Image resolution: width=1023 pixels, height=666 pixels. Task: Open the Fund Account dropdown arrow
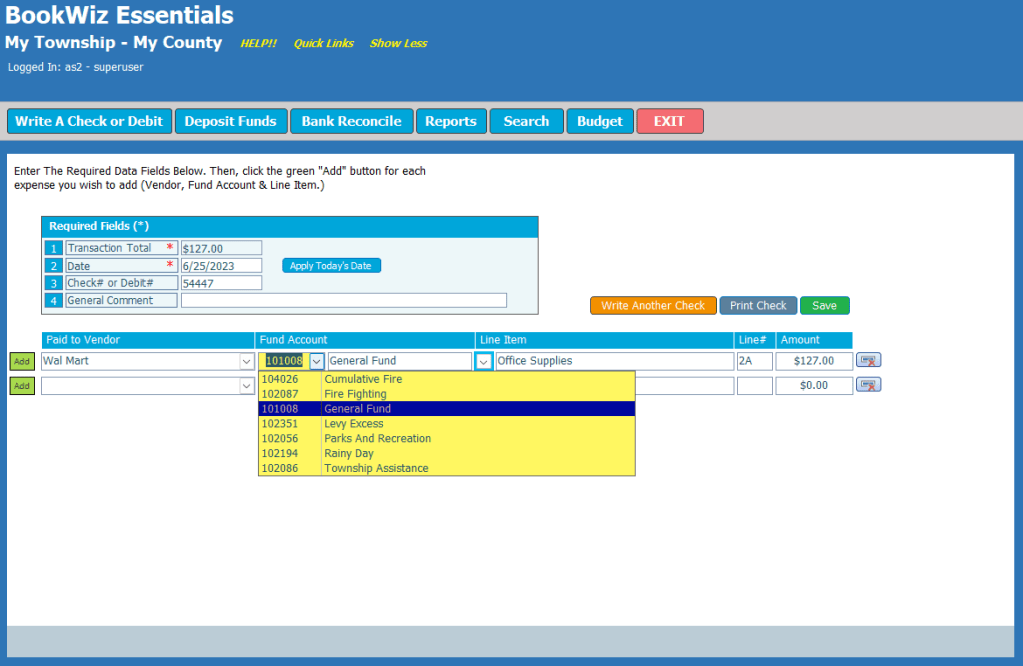click(316, 362)
